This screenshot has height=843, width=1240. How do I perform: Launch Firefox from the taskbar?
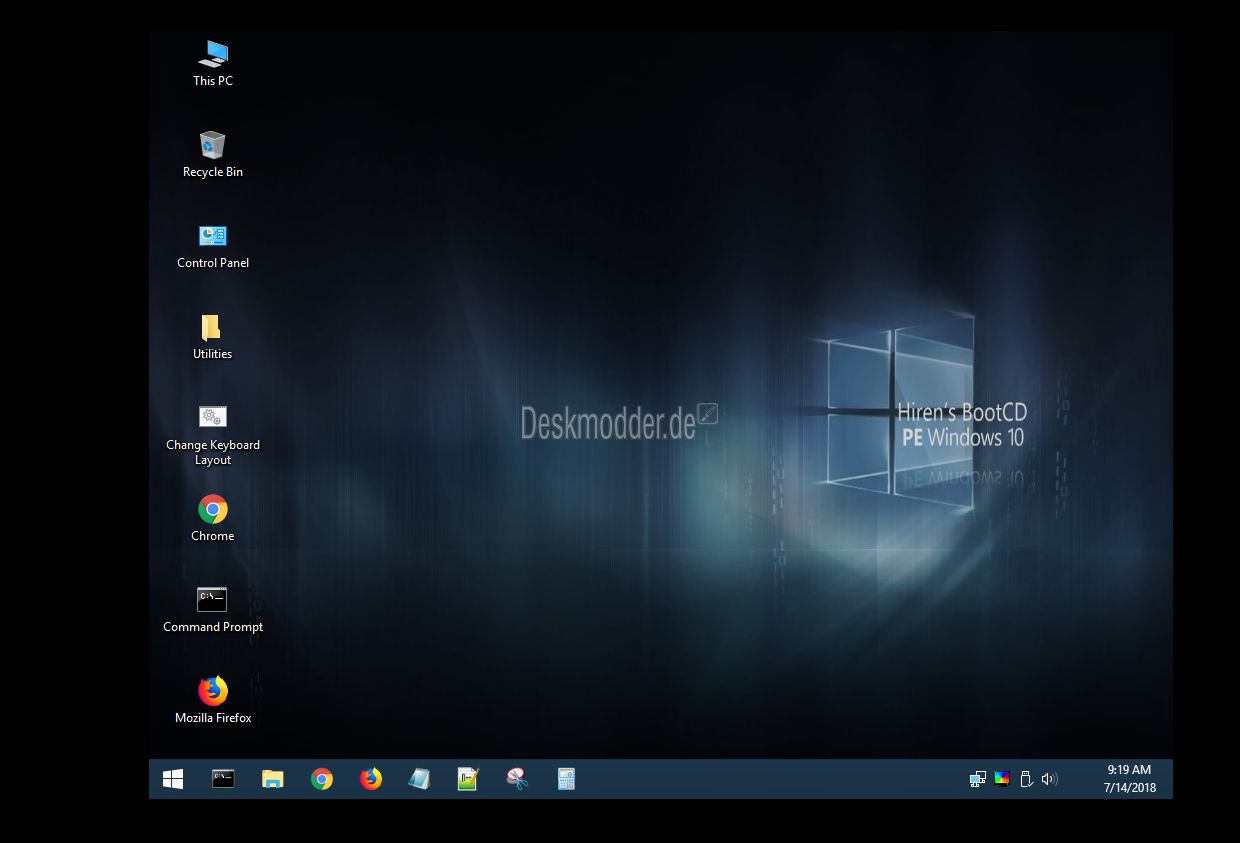370,779
